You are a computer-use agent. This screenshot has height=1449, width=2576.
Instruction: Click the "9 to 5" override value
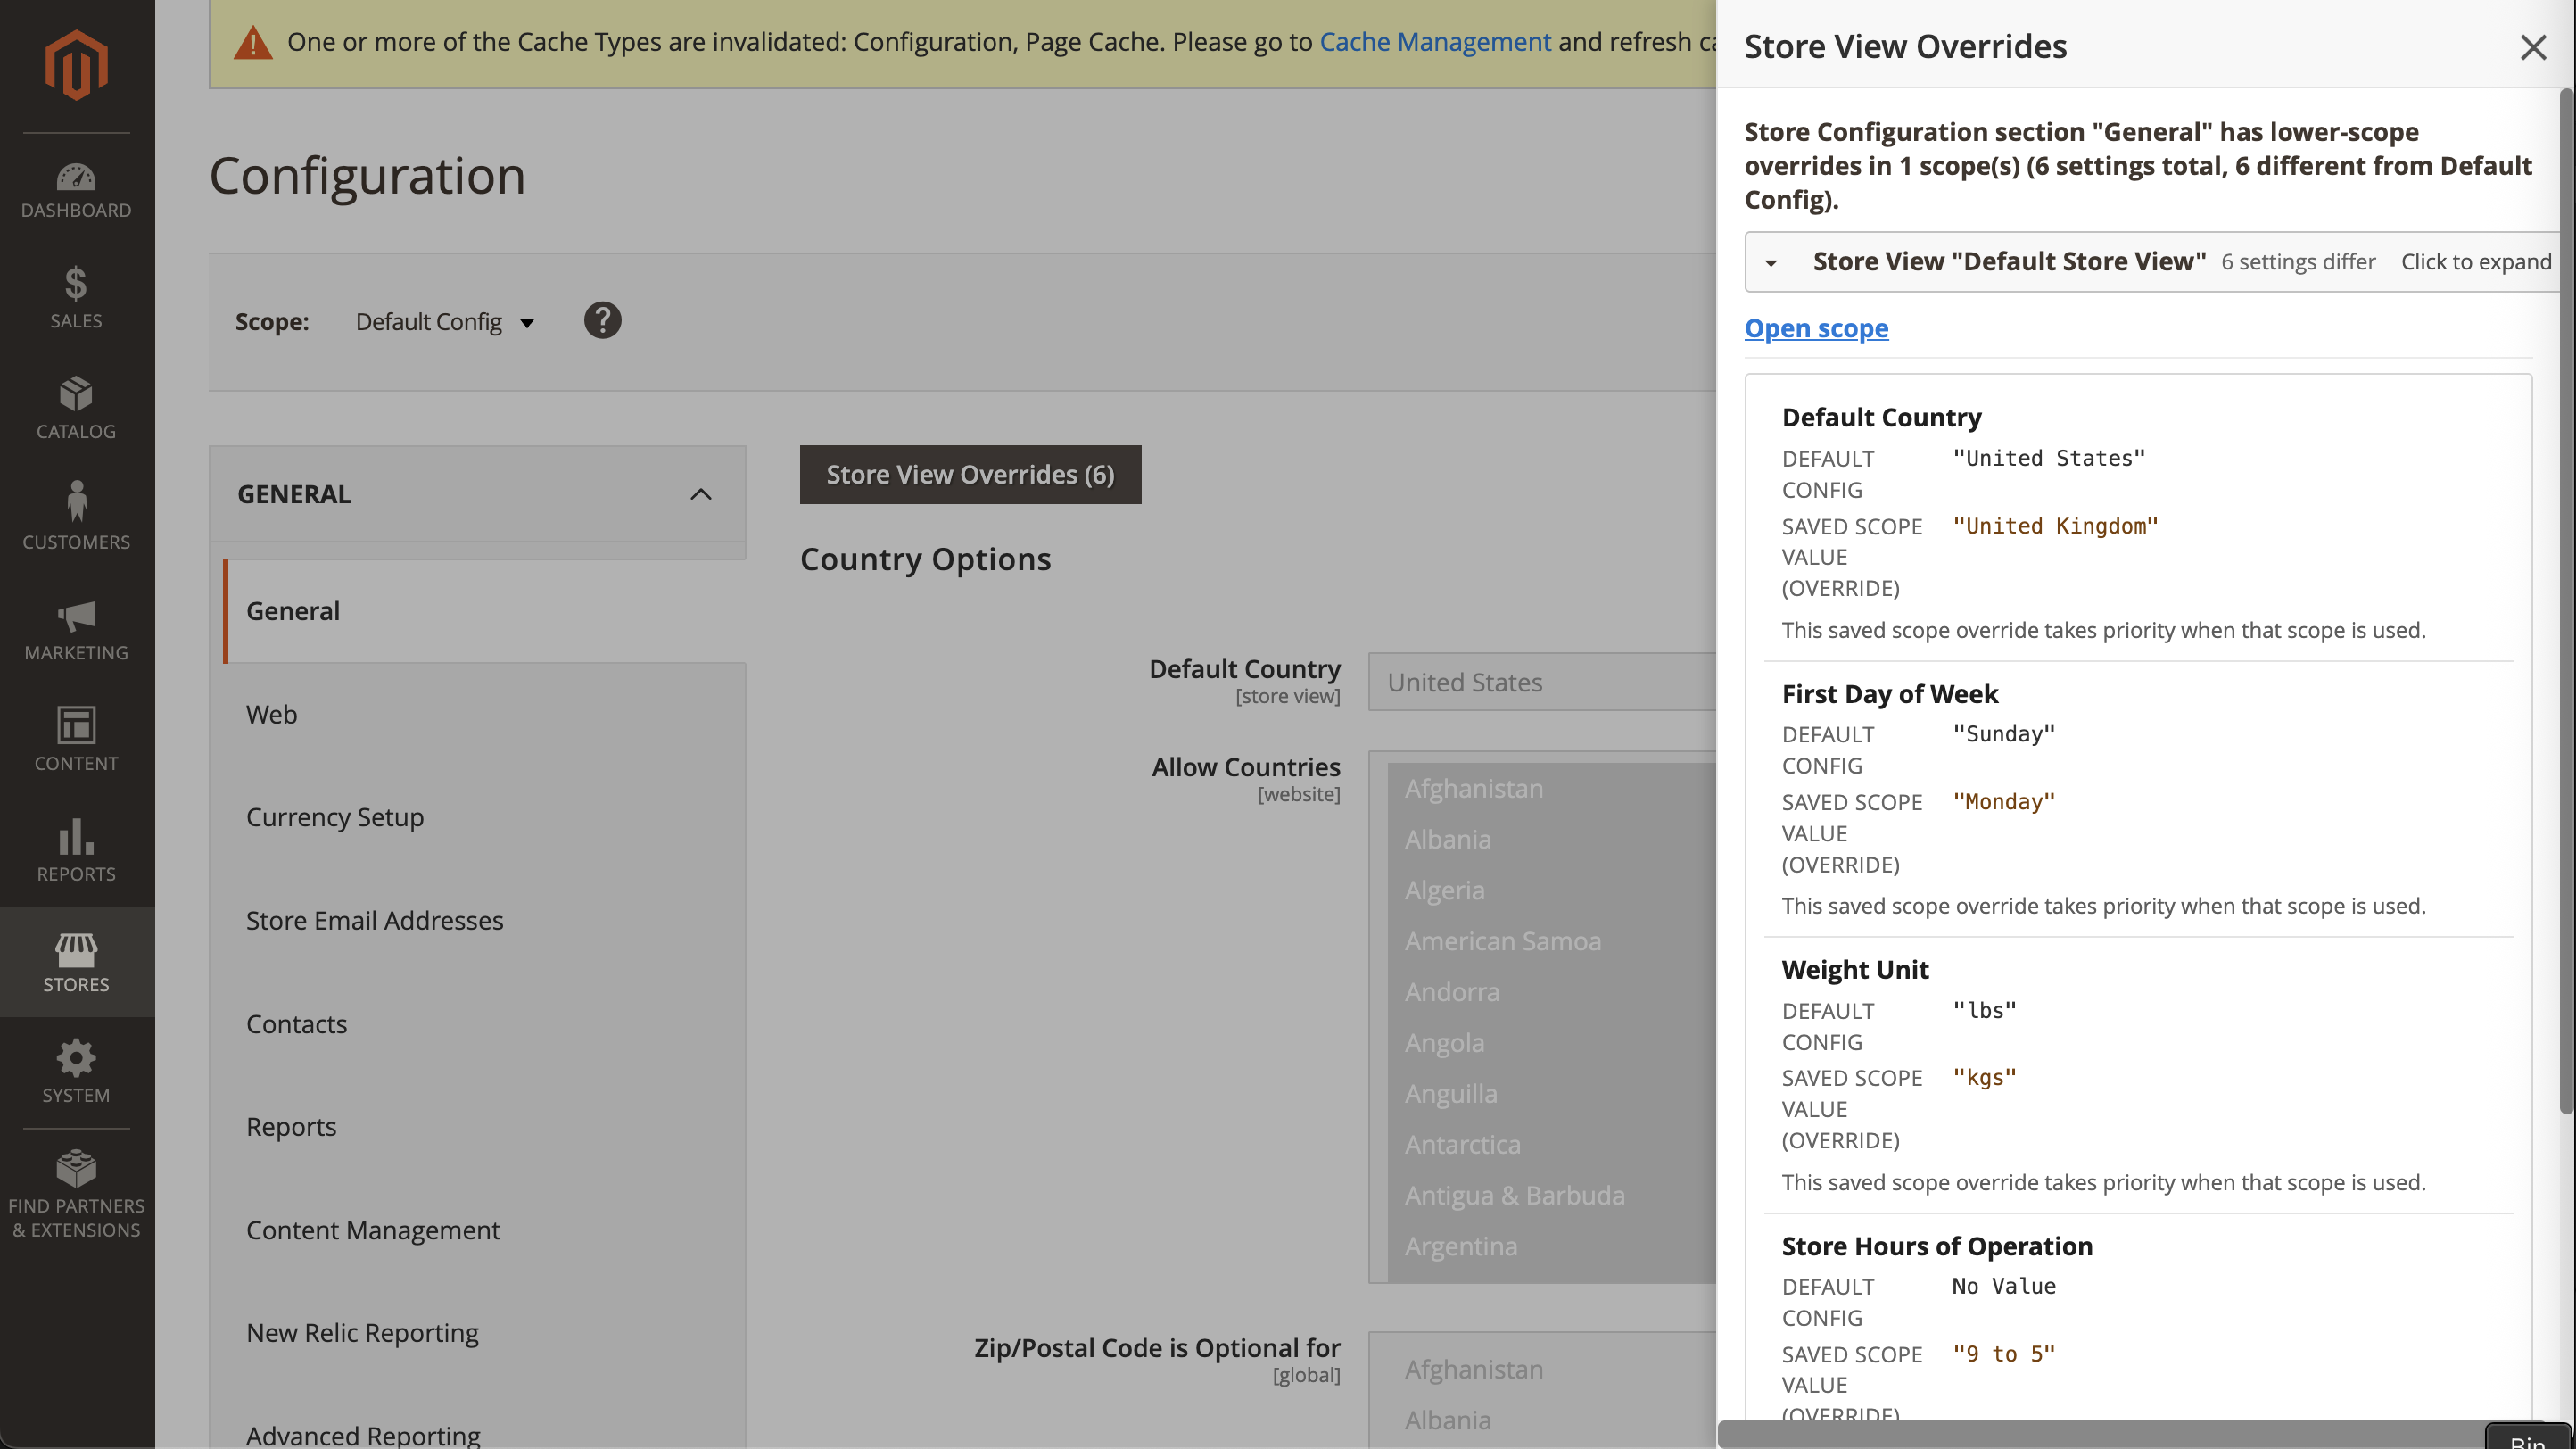(x=2004, y=1354)
